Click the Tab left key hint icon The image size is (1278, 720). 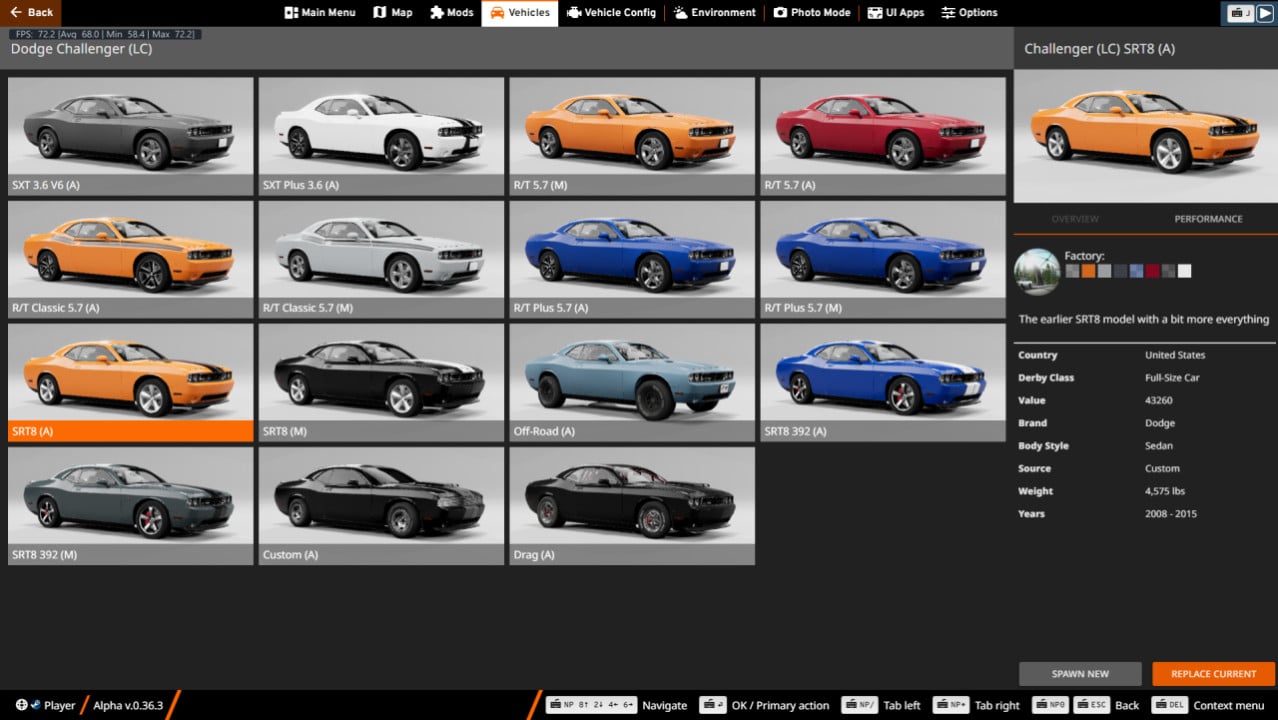(x=860, y=705)
